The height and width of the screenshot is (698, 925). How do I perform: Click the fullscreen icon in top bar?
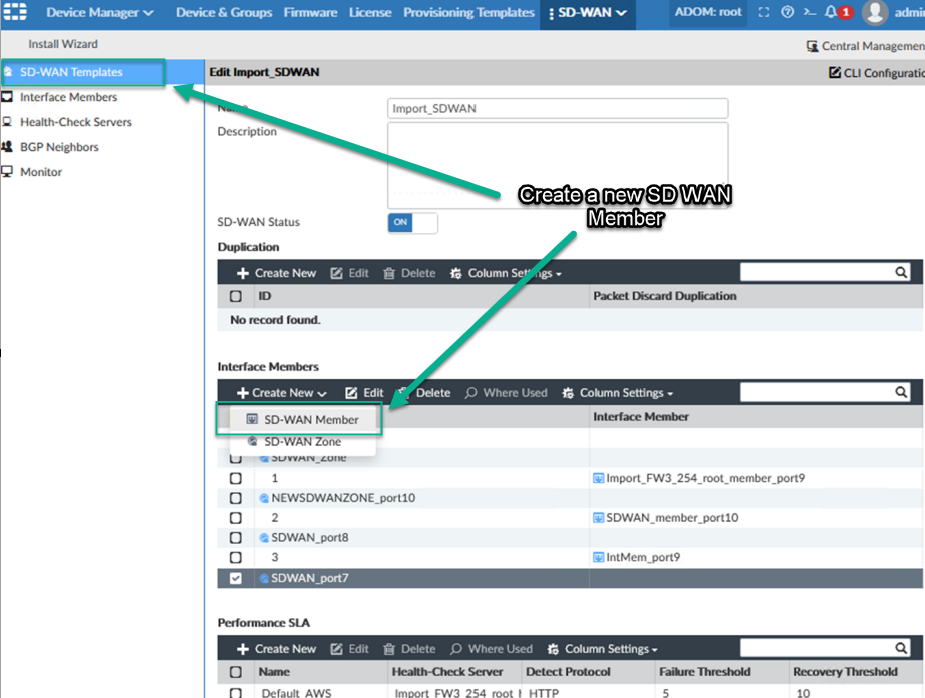764,13
